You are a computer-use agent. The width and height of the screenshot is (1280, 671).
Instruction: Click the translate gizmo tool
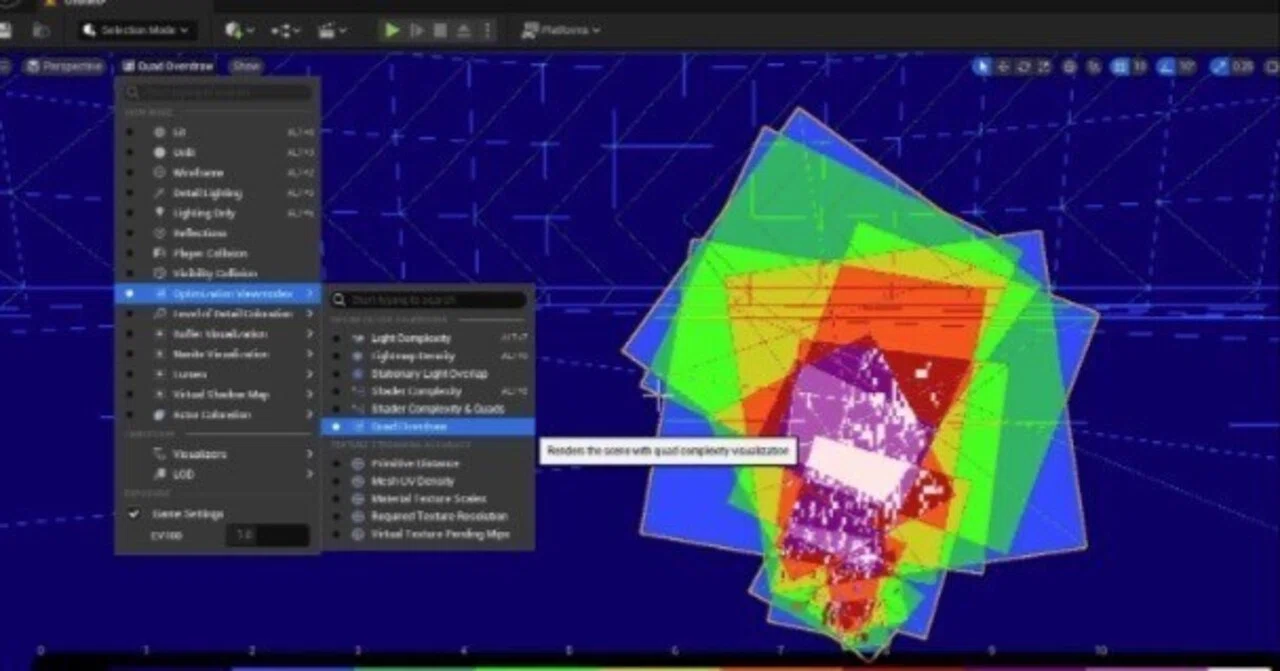[1004, 67]
